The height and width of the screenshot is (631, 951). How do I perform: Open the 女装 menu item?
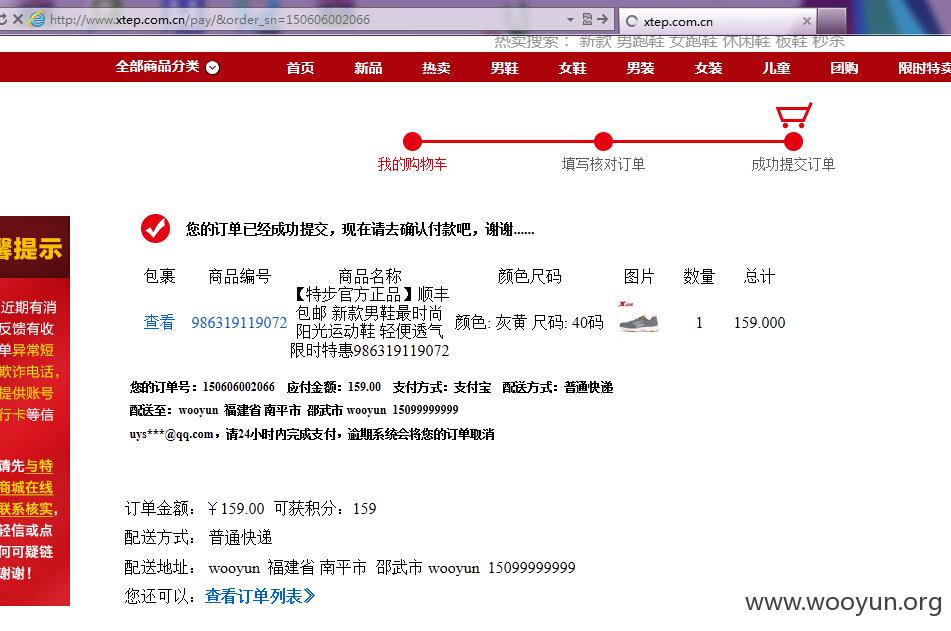(x=708, y=67)
